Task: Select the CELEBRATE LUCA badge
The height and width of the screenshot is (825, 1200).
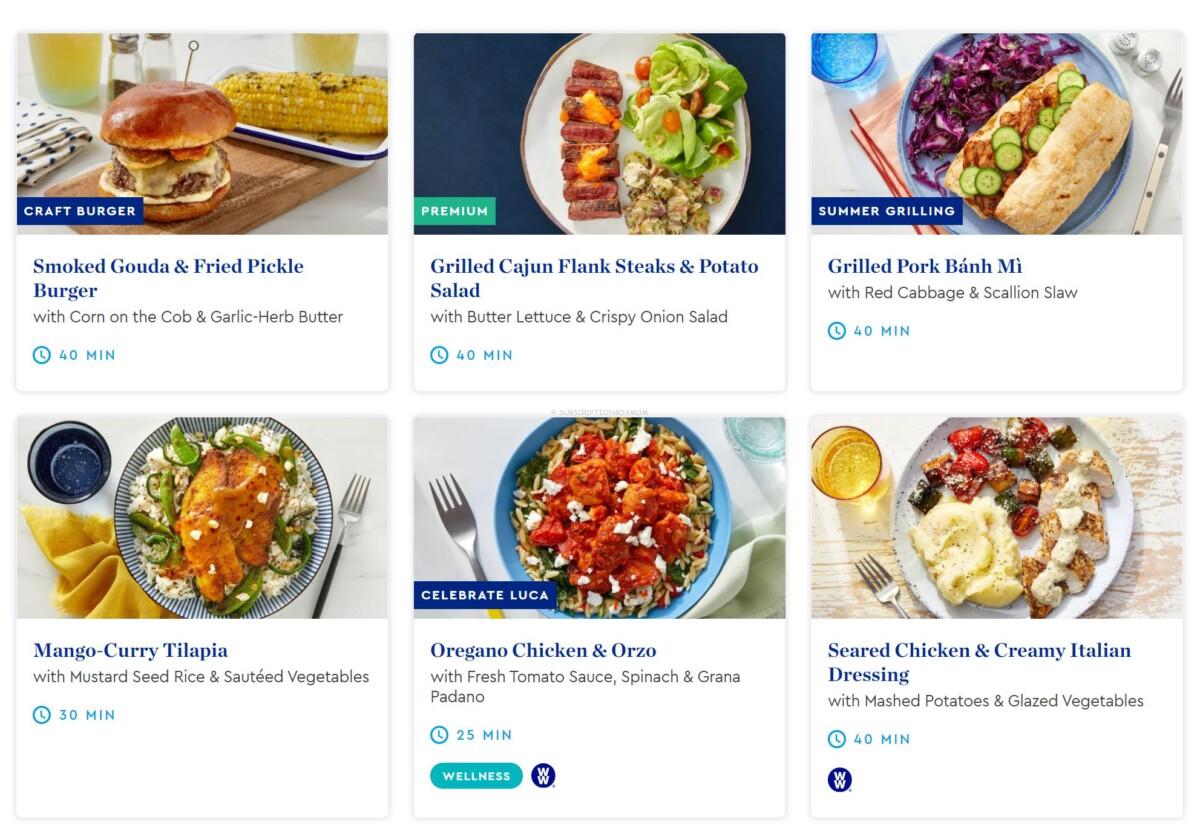Action: [486, 594]
